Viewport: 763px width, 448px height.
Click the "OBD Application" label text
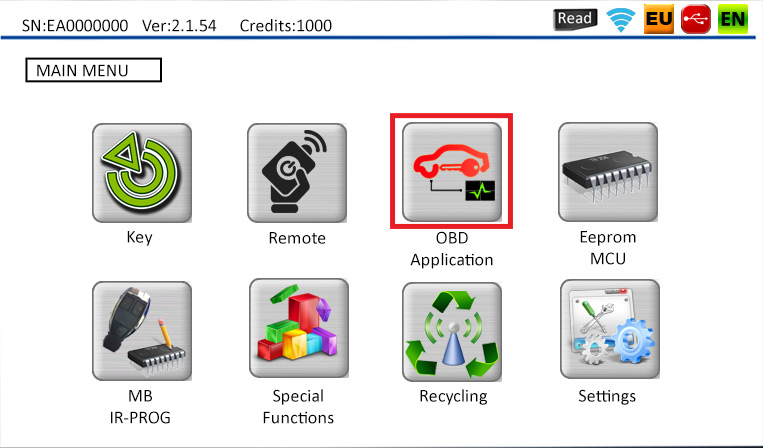click(452, 249)
